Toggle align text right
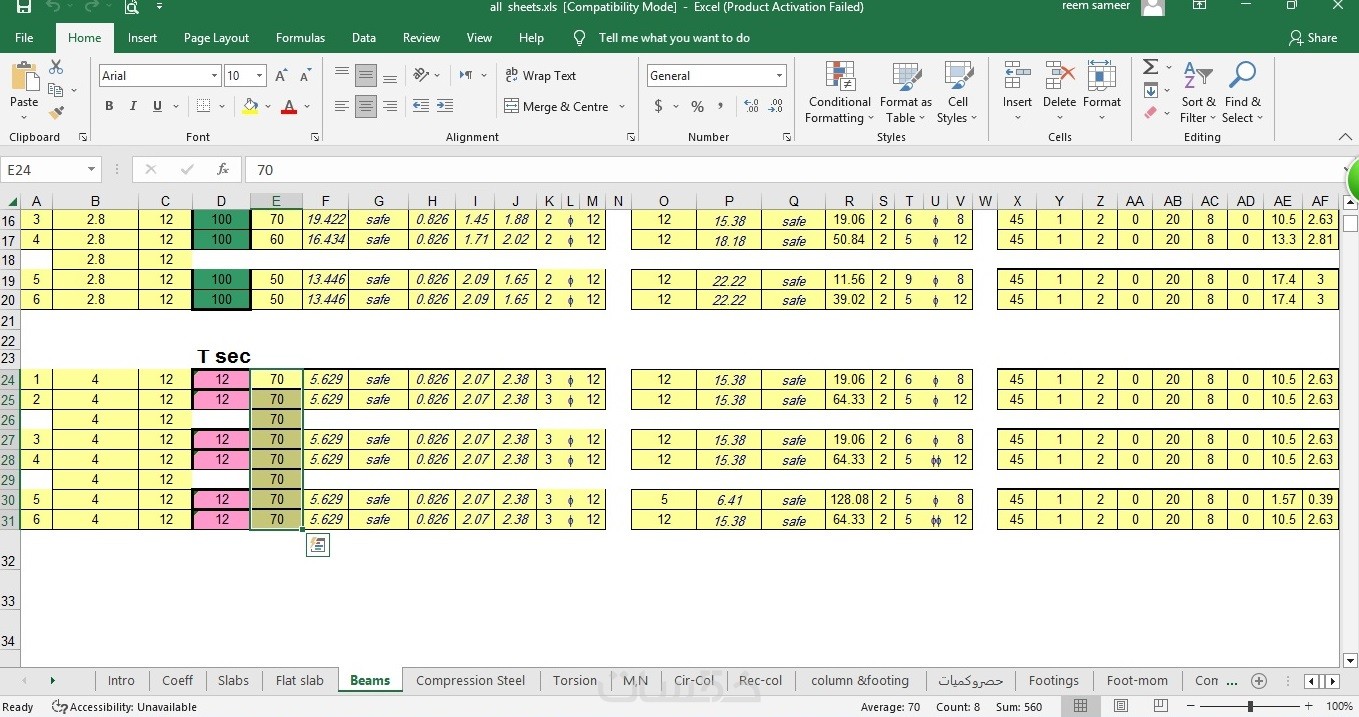1359x717 pixels. (x=390, y=106)
